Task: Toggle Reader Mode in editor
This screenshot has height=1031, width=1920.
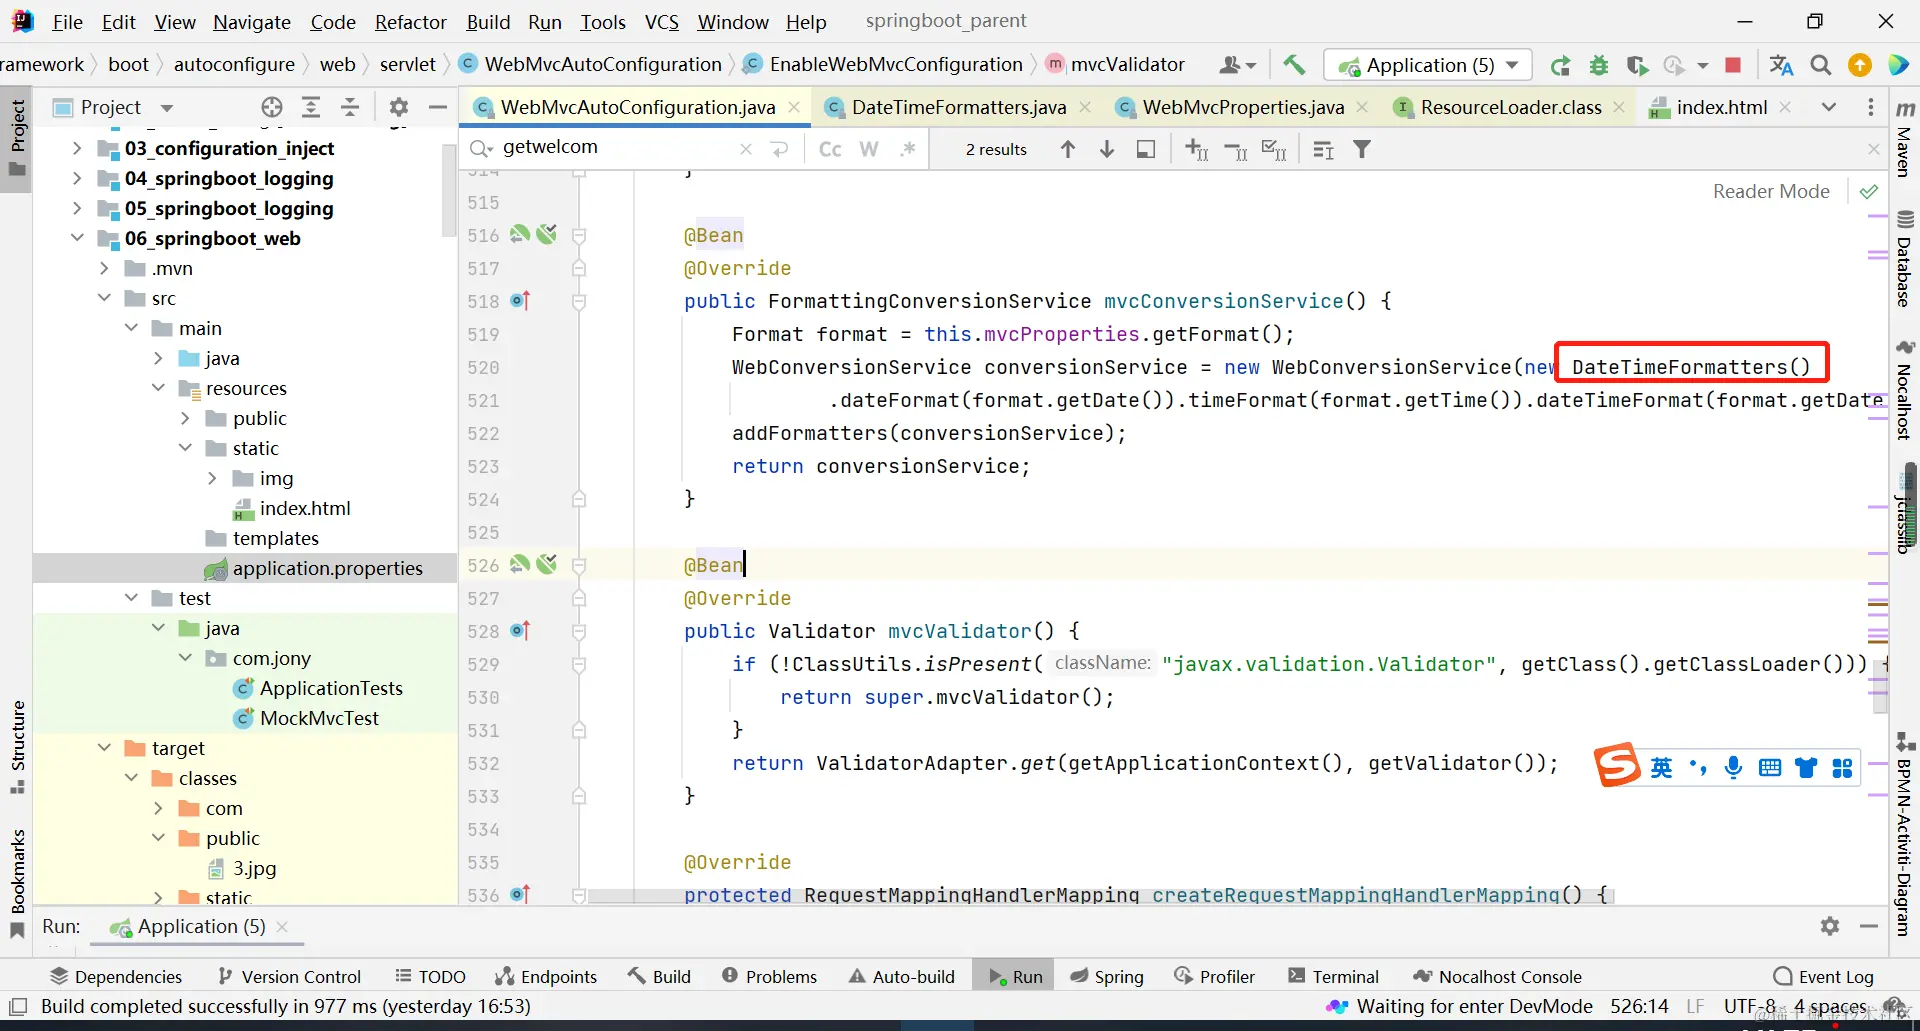Action: (1771, 191)
